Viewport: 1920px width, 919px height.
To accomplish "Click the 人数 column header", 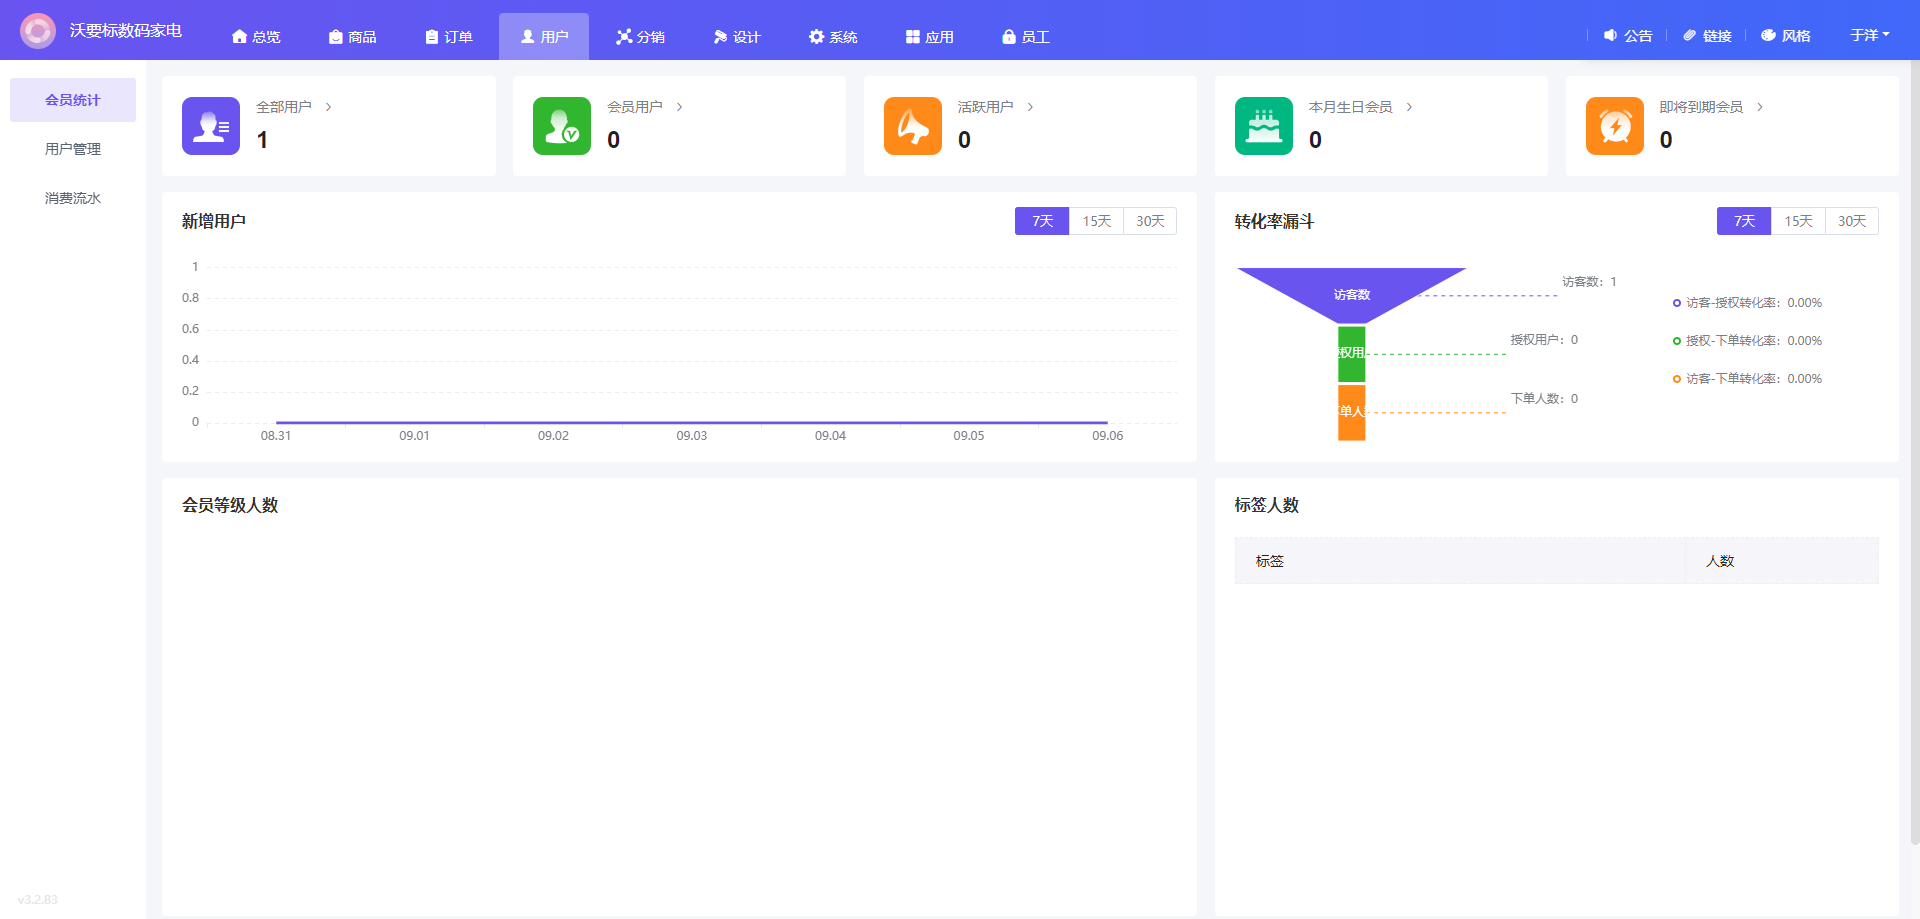I will [x=1782, y=561].
